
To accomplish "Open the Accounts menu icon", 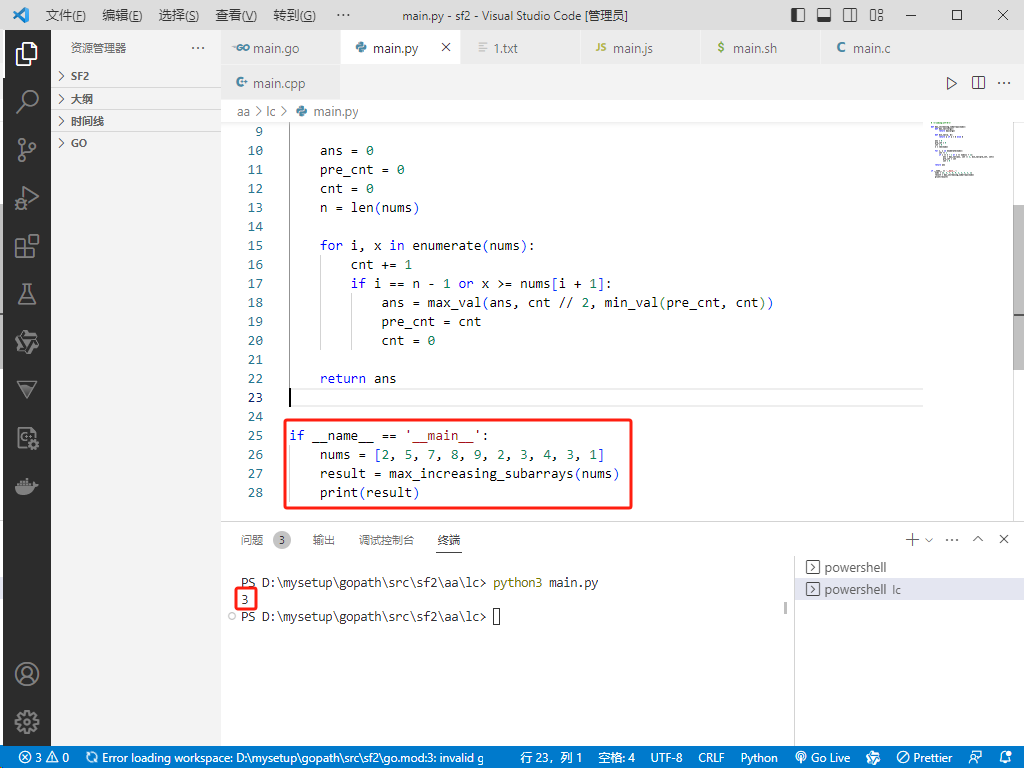I will [27, 674].
